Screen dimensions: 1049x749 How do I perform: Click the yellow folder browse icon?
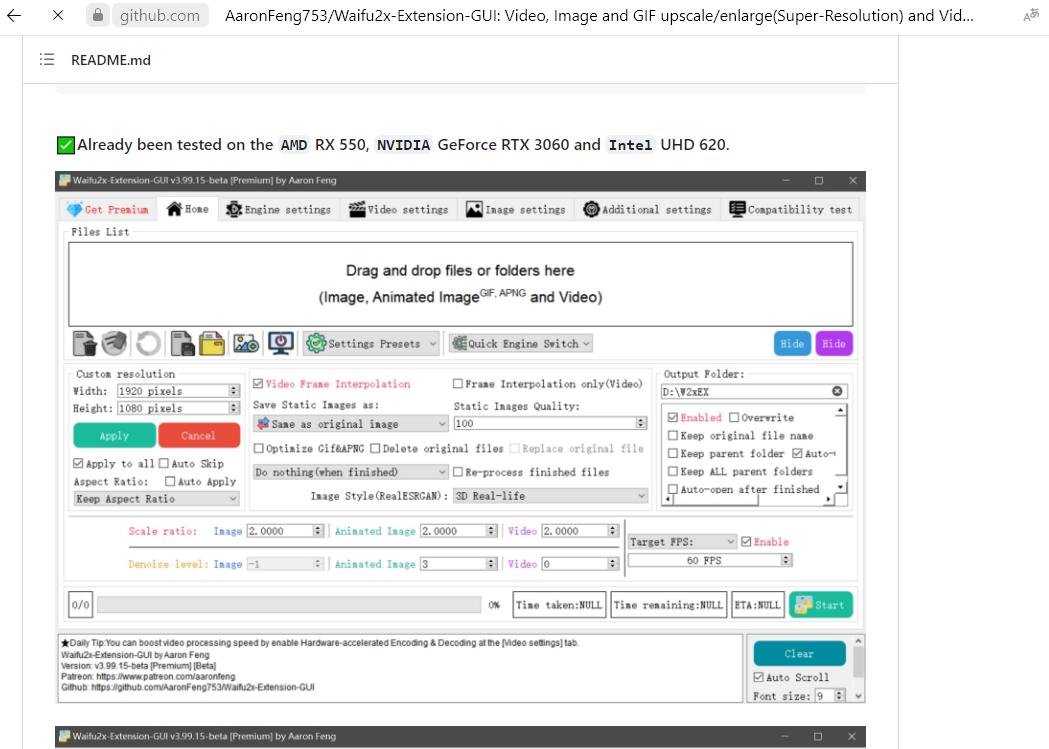pyautogui.click(x=212, y=344)
